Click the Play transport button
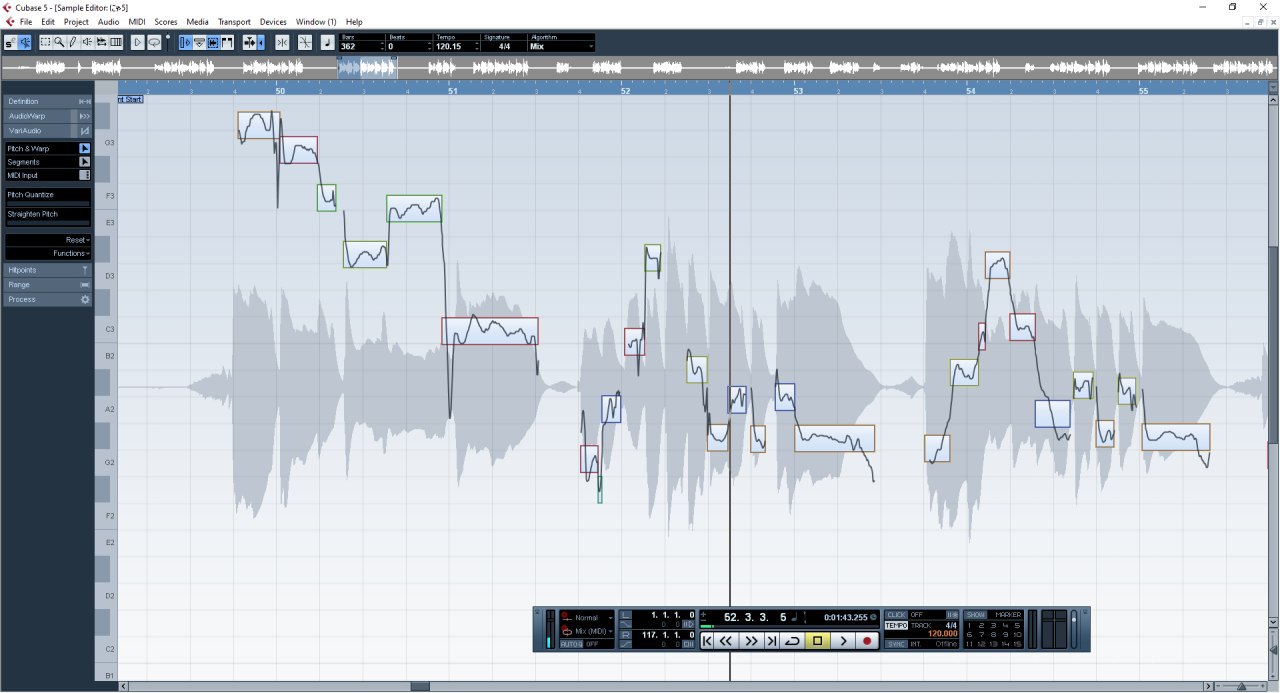Viewport: 1280px width, 693px height. click(843, 641)
